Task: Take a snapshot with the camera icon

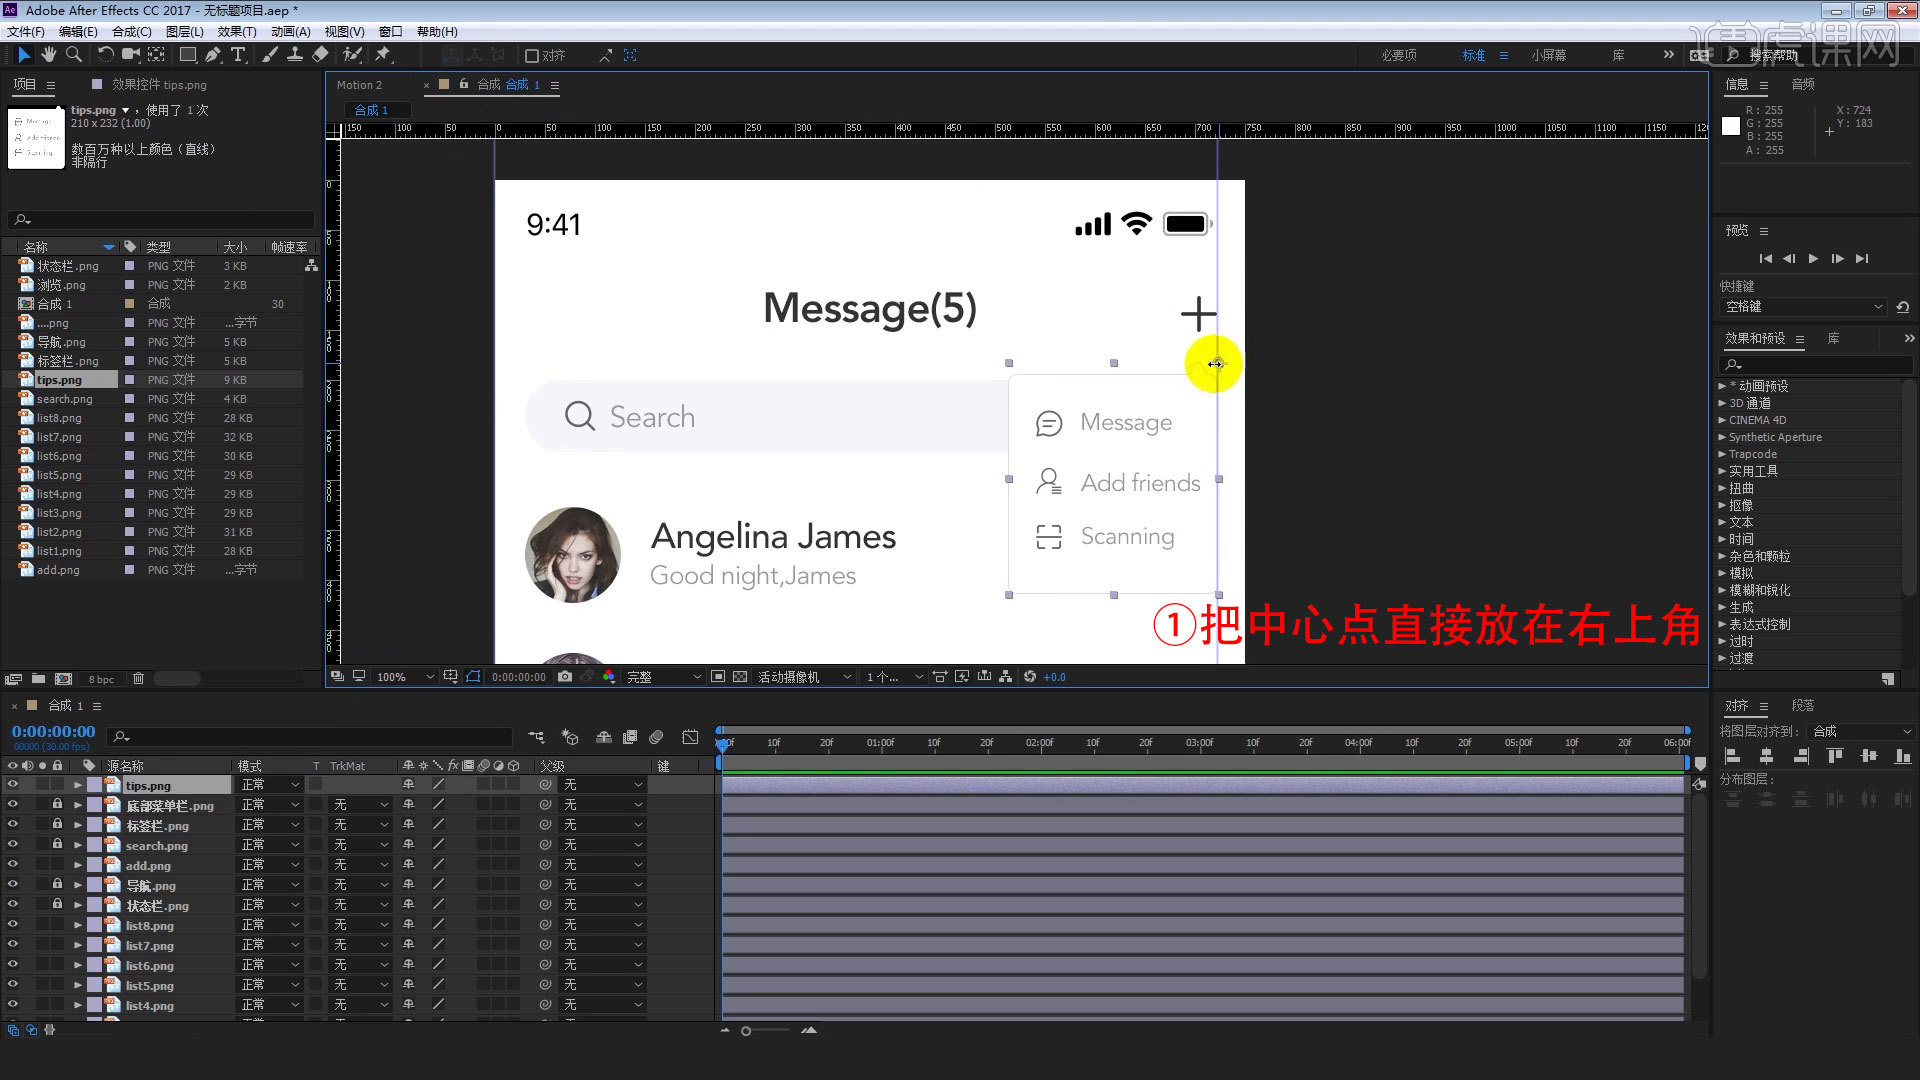Action: 566,676
